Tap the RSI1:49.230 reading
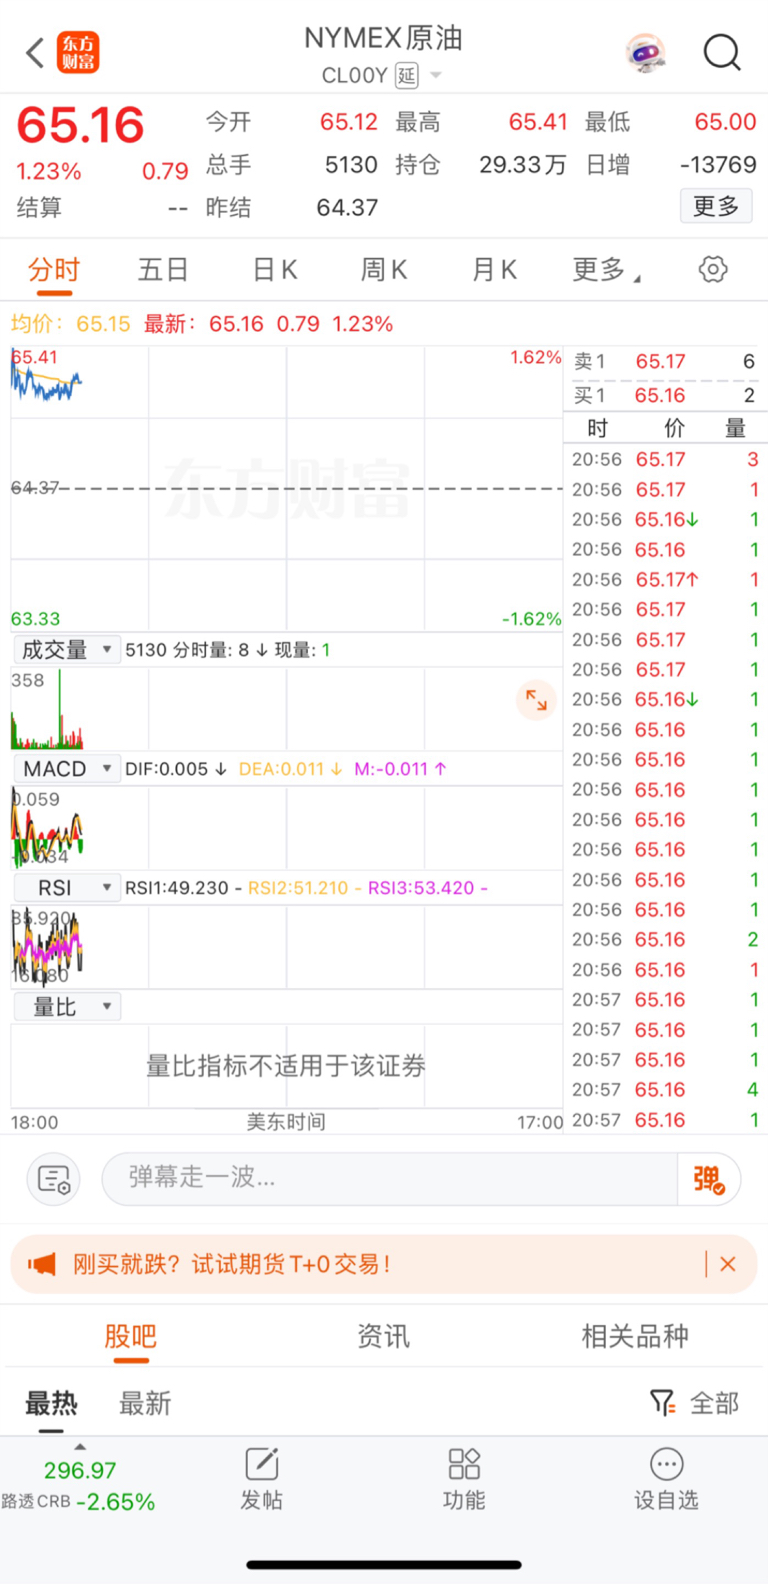Image resolution: width=768 pixels, height=1584 pixels. point(183,888)
